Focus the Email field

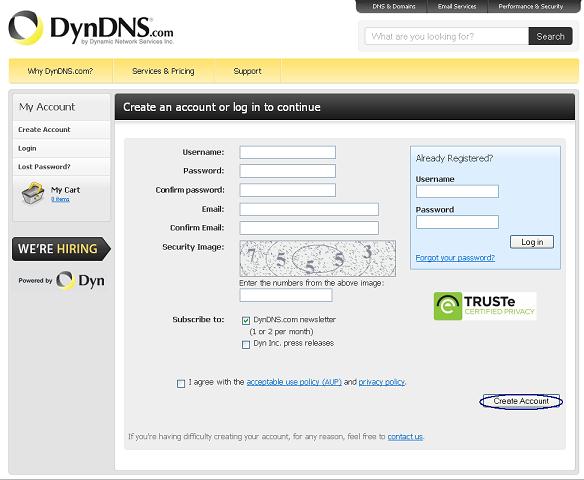tap(309, 209)
